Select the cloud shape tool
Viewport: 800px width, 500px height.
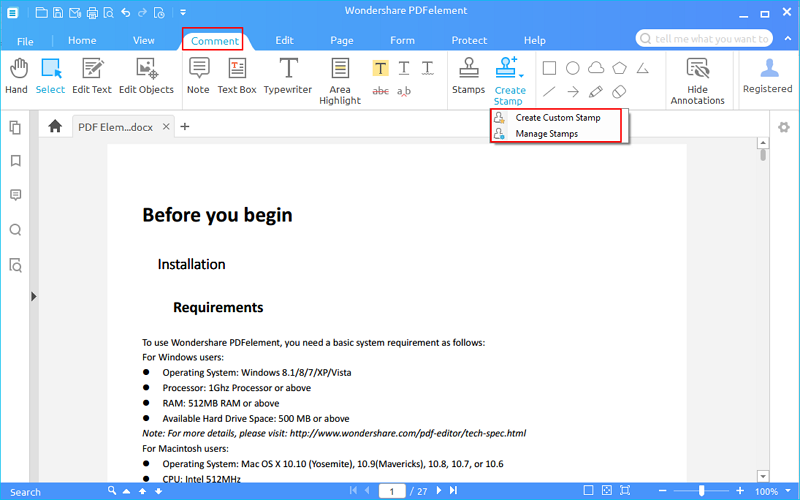(596, 68)
